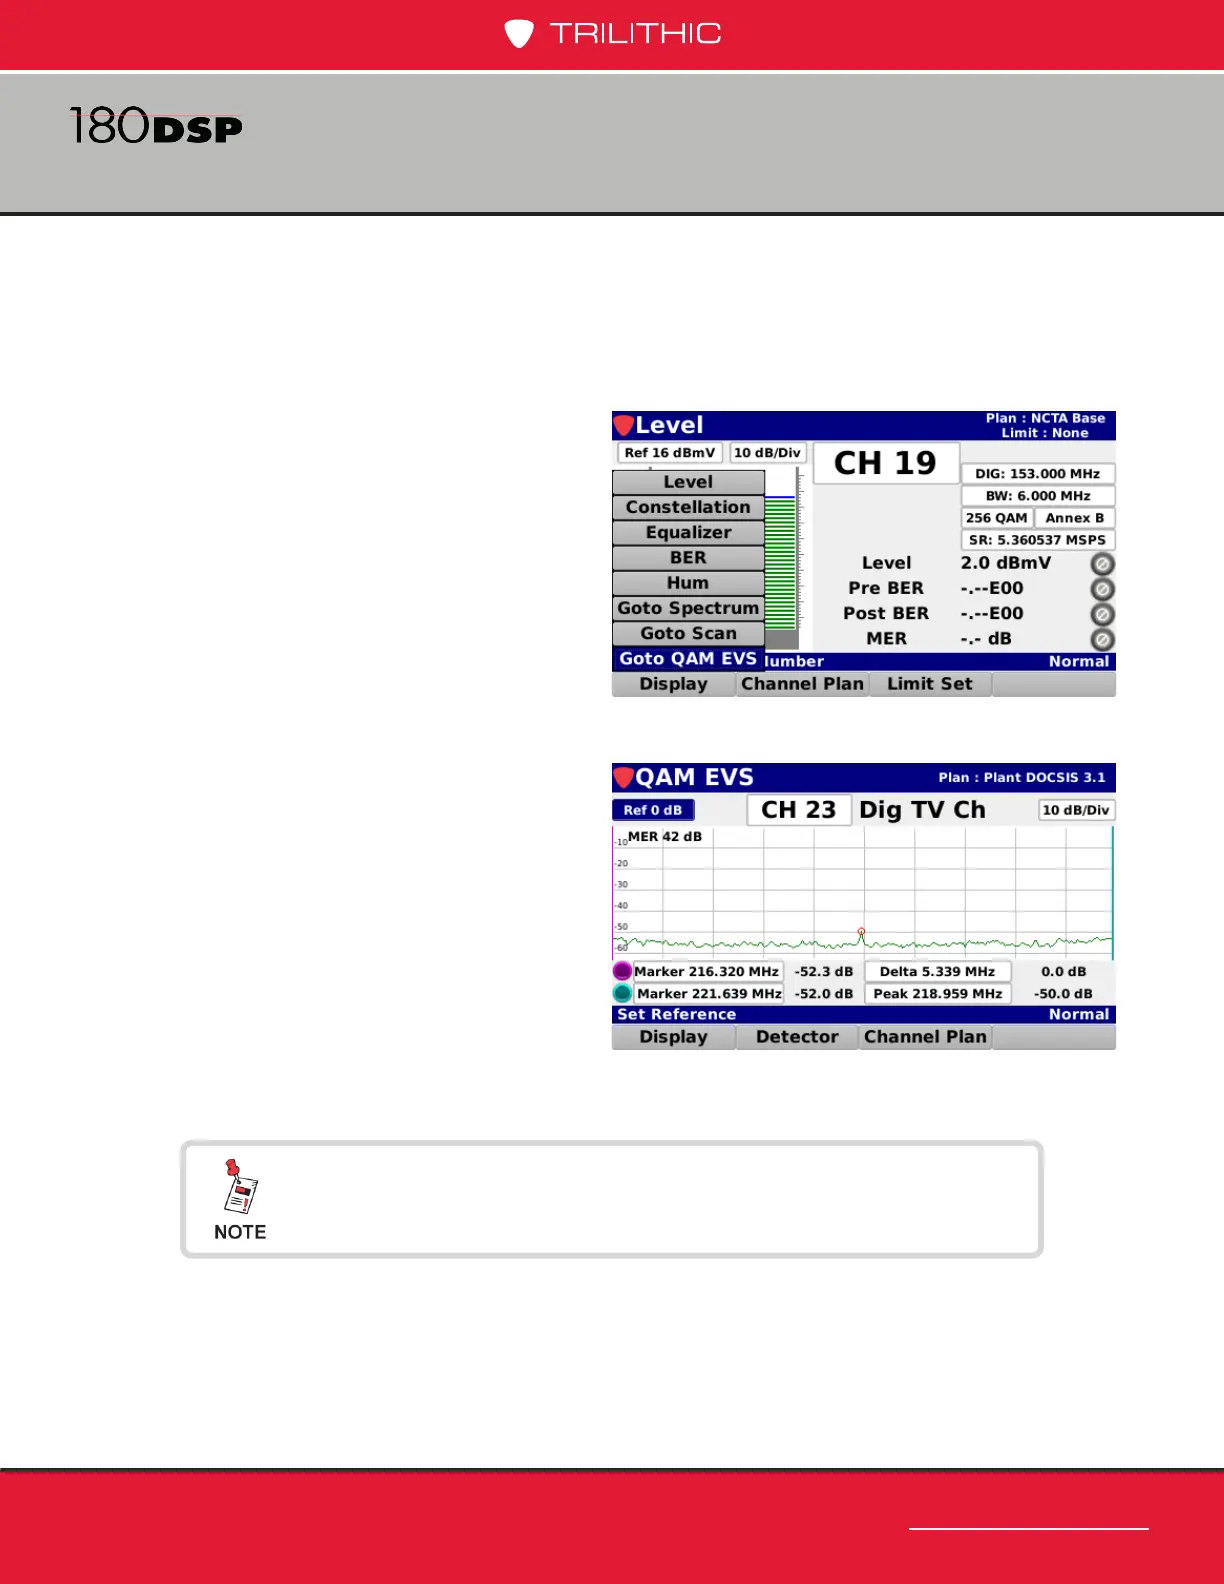Select BER from the mode menu
The height and width of the screenshot is (1584, 1224).
point(688,557)
